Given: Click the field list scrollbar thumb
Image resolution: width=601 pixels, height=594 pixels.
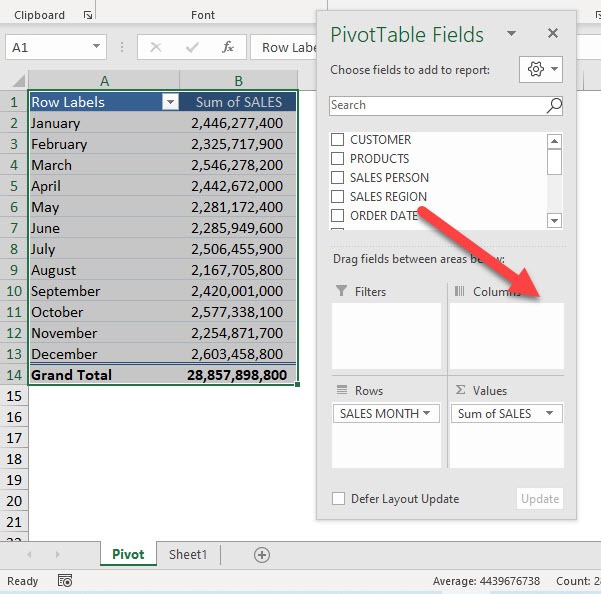Looking at the screenshot, I should coord(554,162).
